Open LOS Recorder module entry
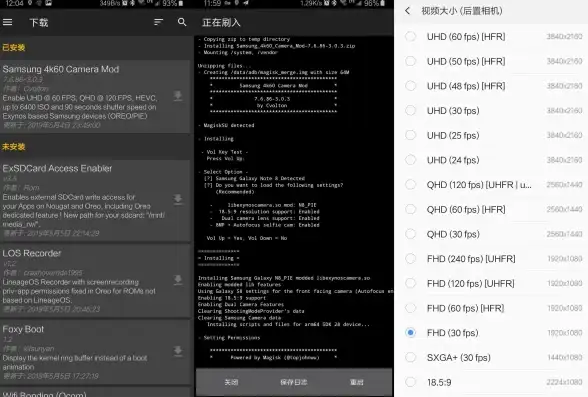Screen dimensions: 588x397 pos(95,281)
